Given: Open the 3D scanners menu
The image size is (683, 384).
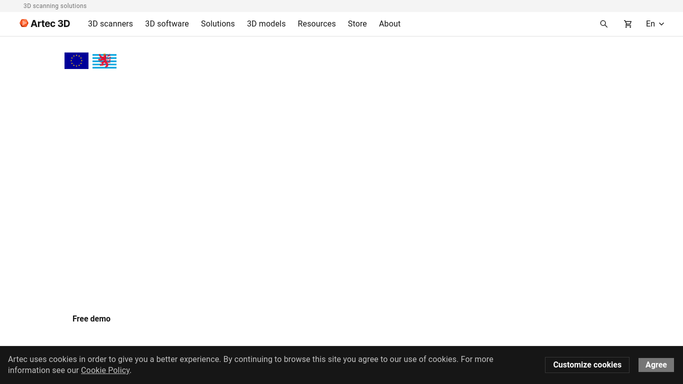Looking at the screenshot, I should click(x=110, y=24).
